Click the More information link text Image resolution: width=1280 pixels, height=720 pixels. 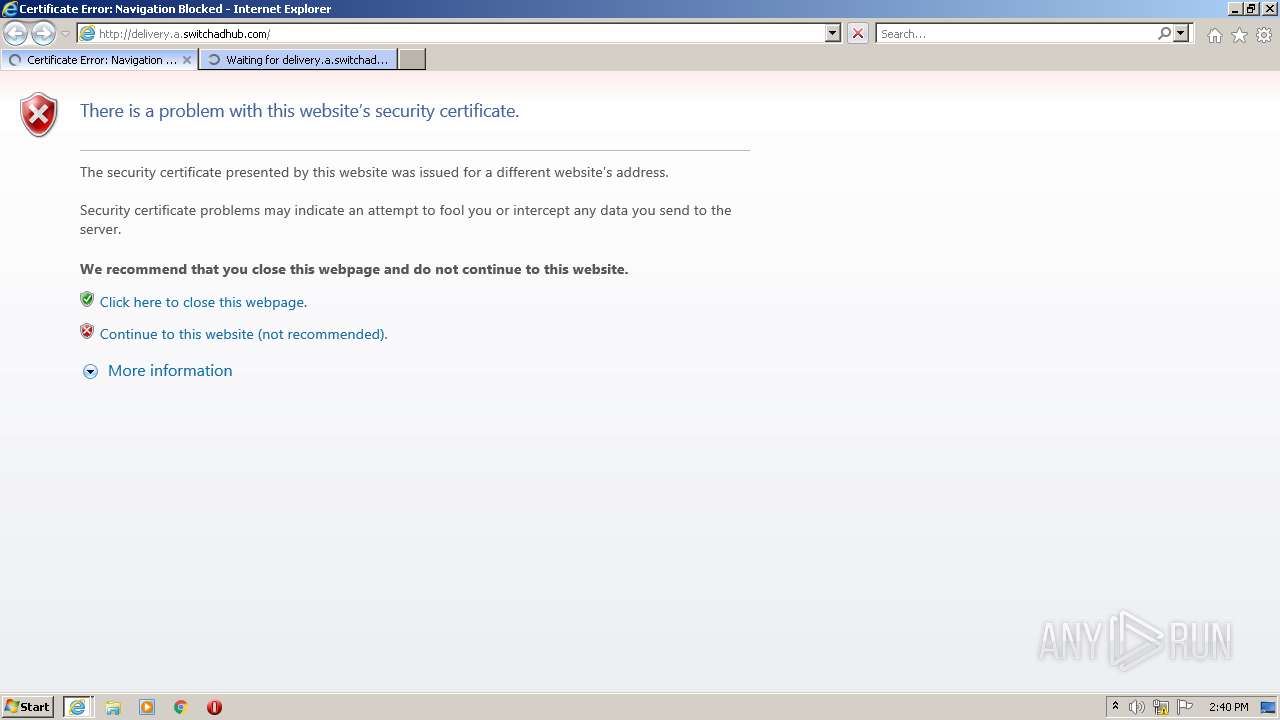click(170, 370)
